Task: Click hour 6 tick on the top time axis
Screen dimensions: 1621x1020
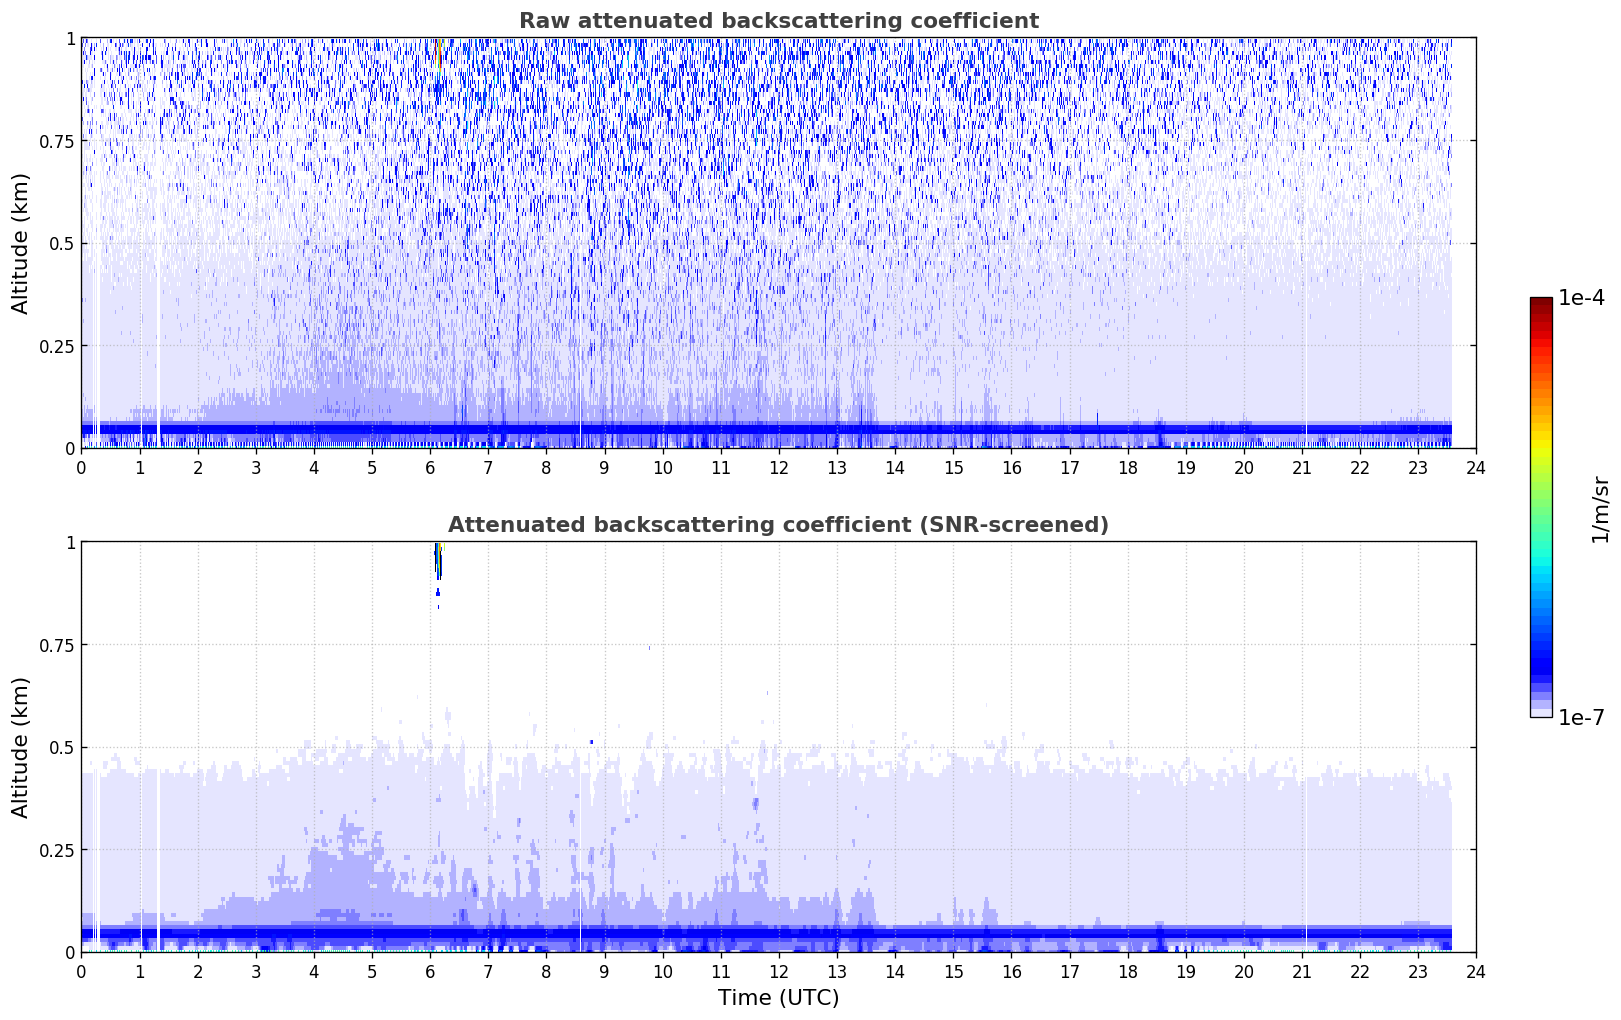Action: coord(430,468)
